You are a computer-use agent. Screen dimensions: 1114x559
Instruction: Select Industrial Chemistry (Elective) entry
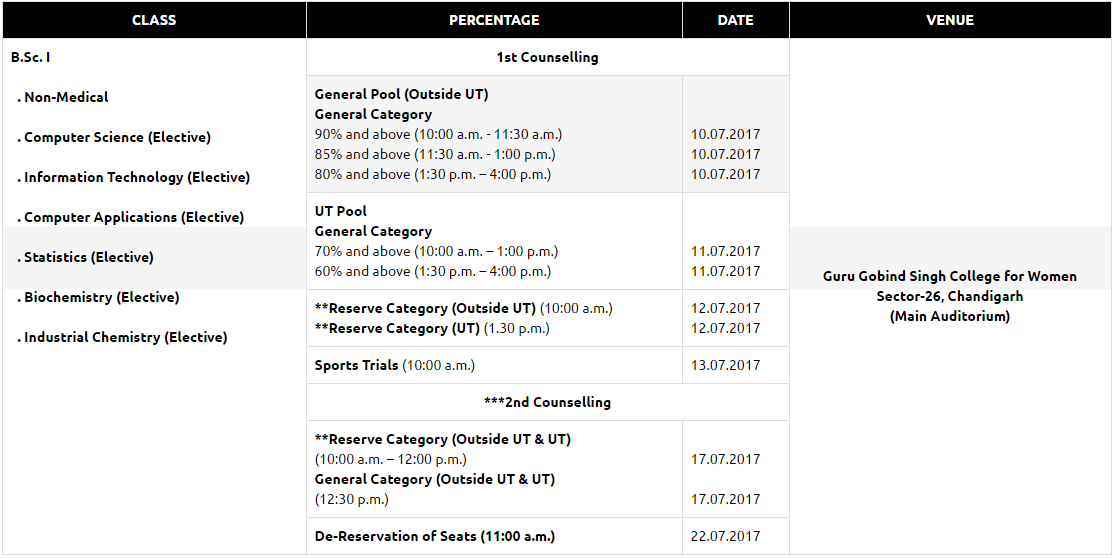click(122, 337)
